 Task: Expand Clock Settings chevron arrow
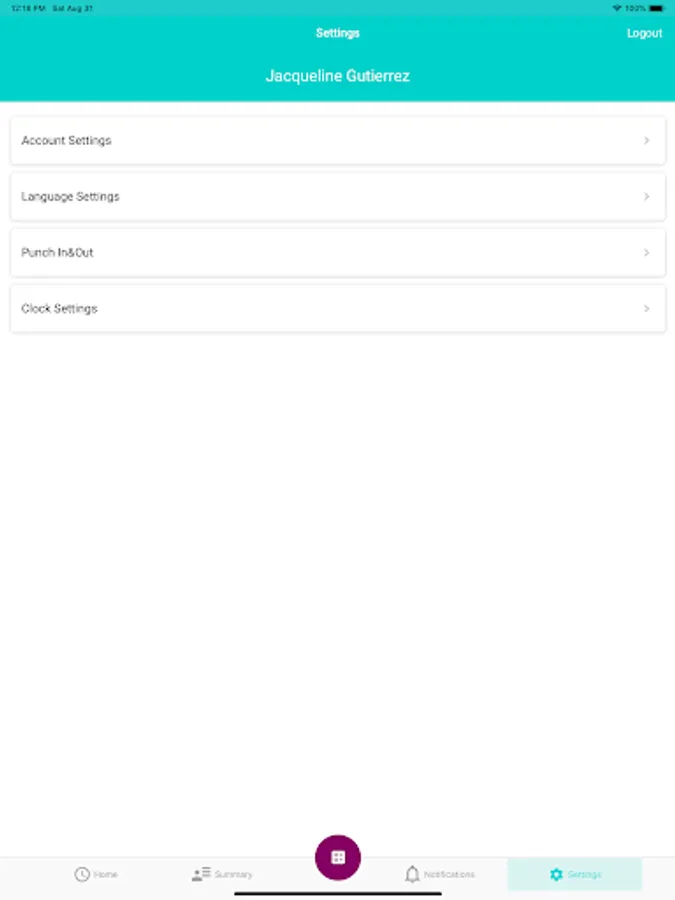[x=647, y=309]
